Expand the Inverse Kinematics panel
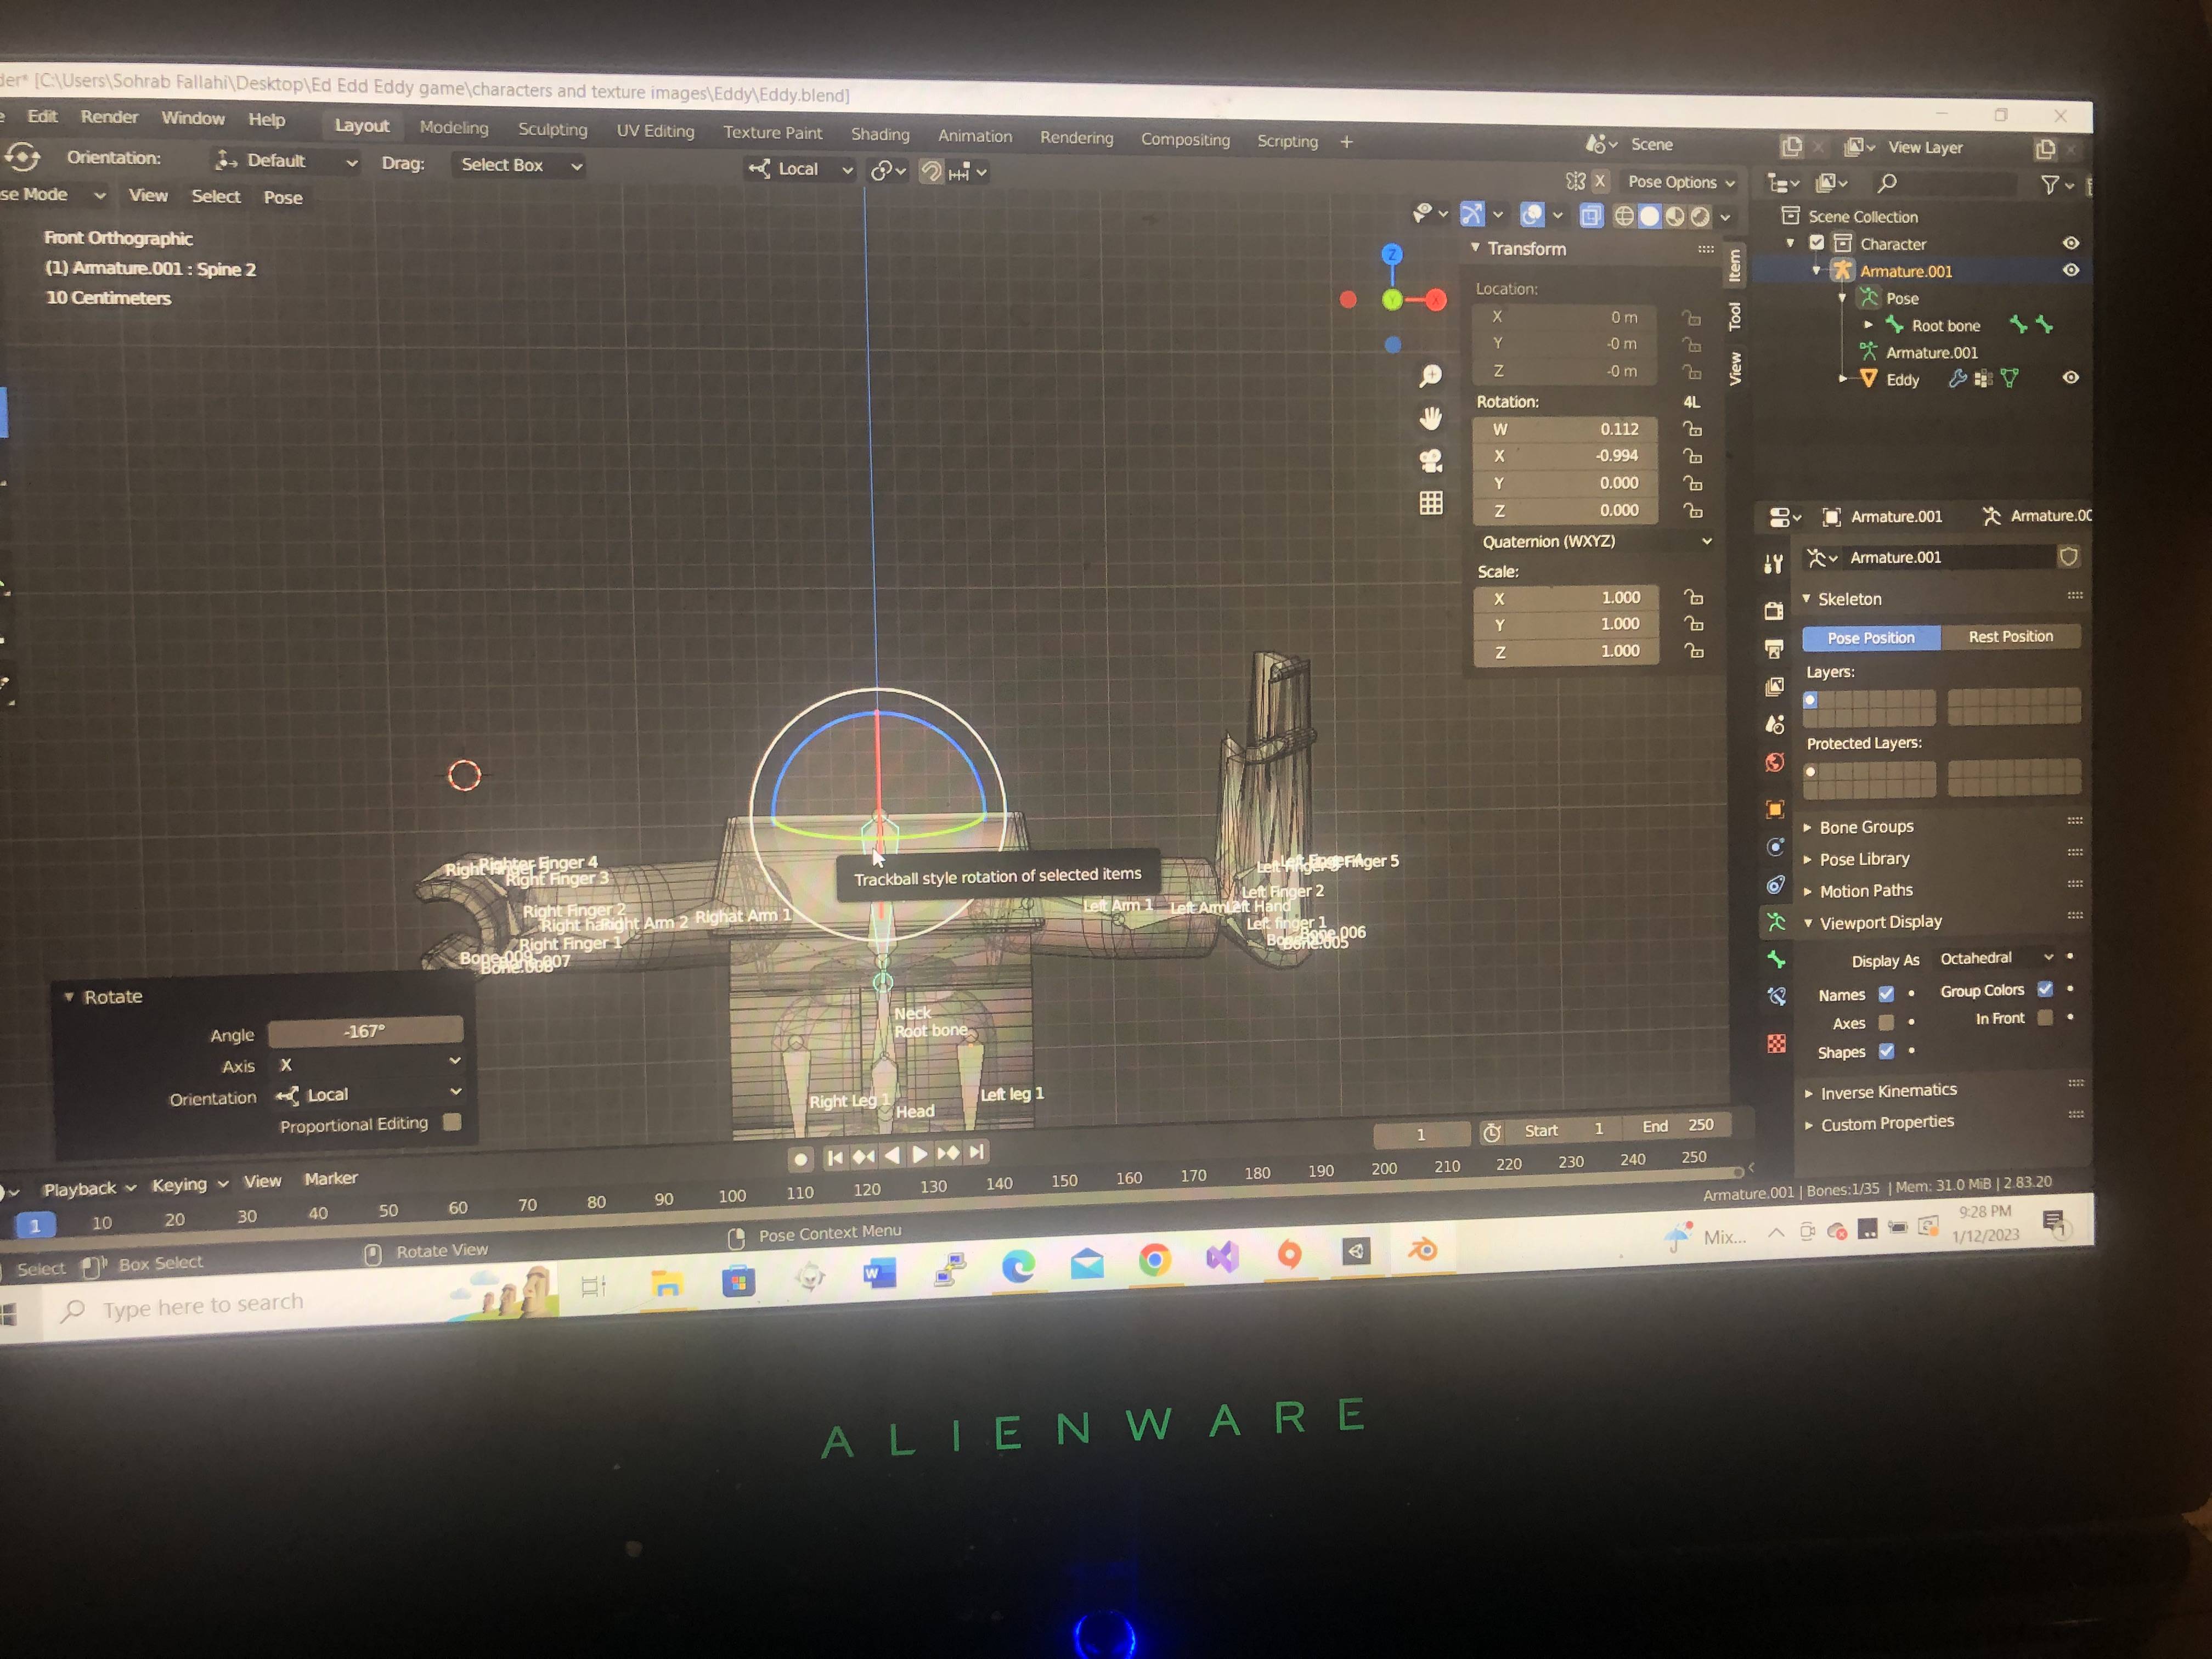The image size is (2212, 1659). pos(1887,1091)
